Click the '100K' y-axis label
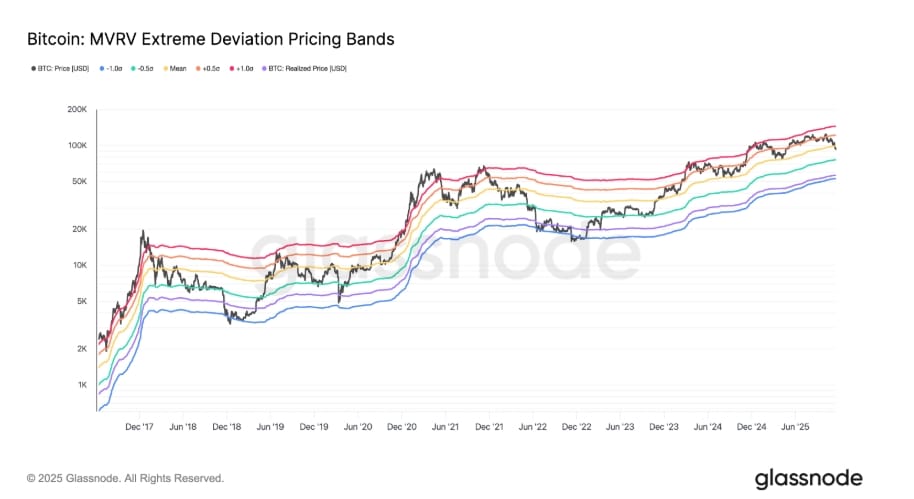The height and width of the screenshot is (499, 914). click(78, 145)
